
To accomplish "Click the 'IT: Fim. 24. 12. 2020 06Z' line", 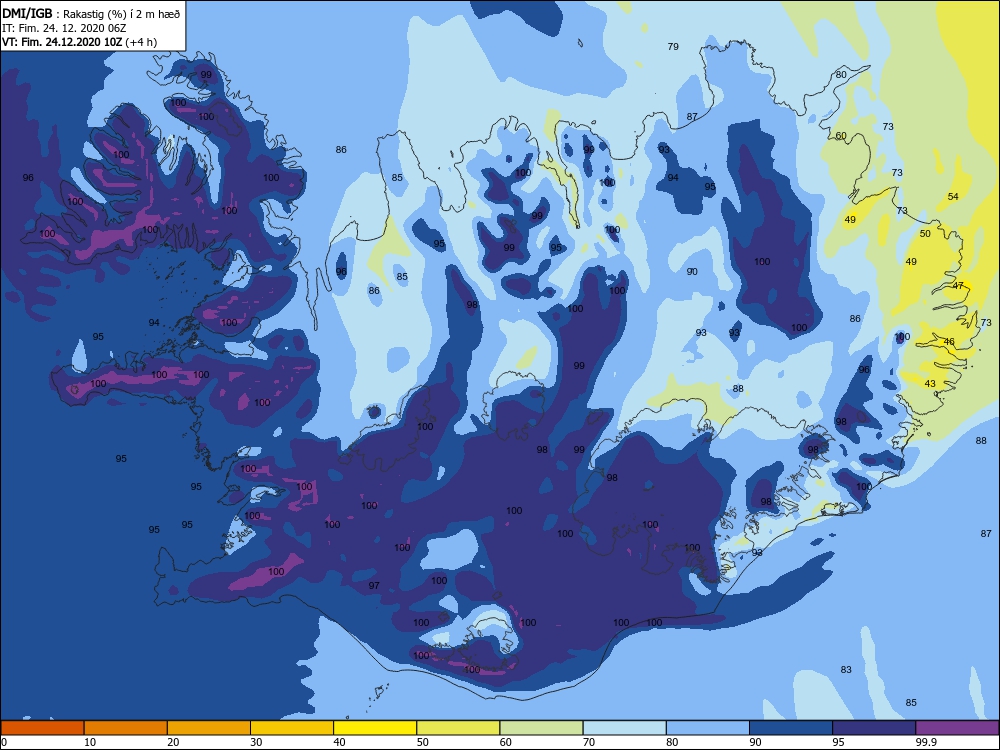I will pyautogui.click(x=64, y=28).
